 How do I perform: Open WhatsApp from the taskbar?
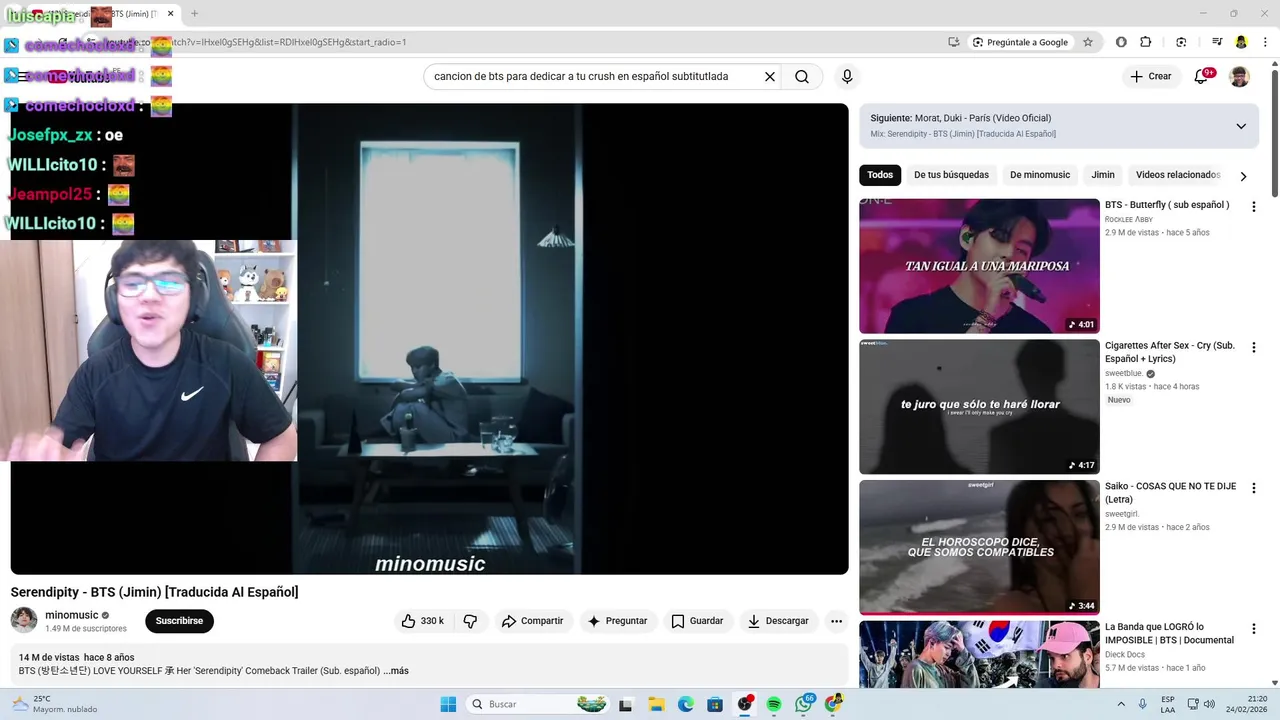pos(803,704)
